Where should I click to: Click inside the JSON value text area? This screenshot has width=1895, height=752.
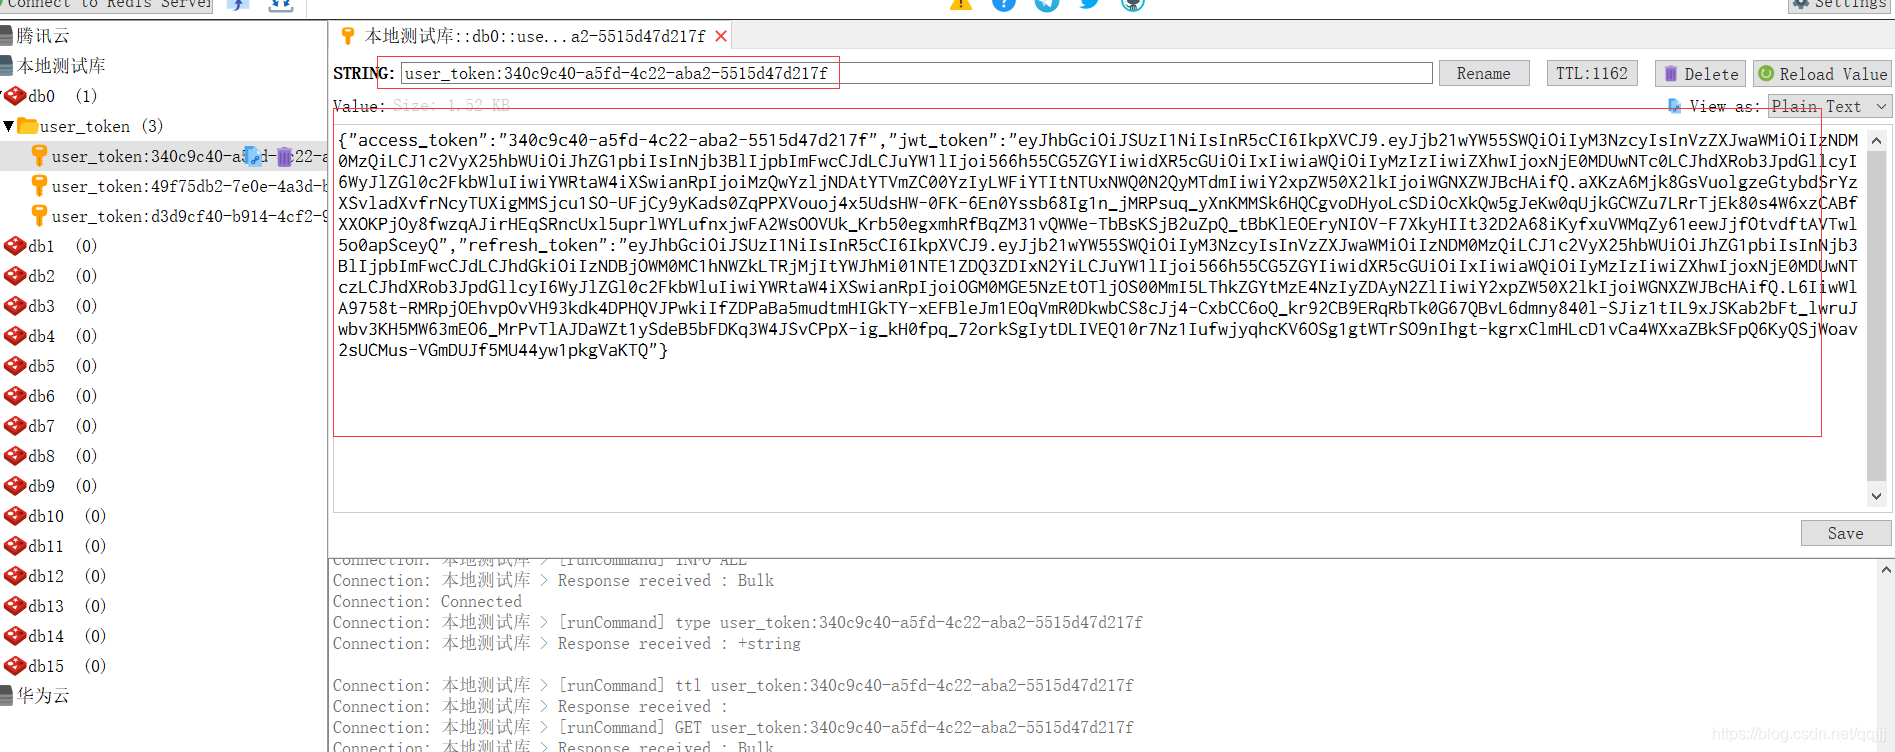click(x=1098, y=320)
